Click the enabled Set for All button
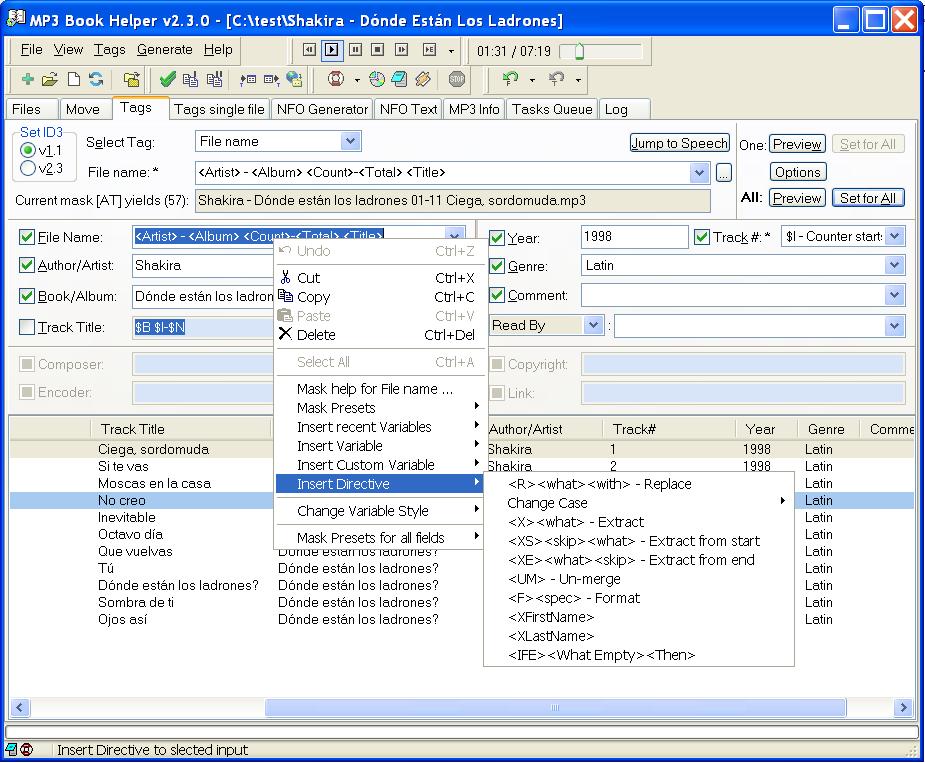The image size is (925, 763). tap(868, 198)
